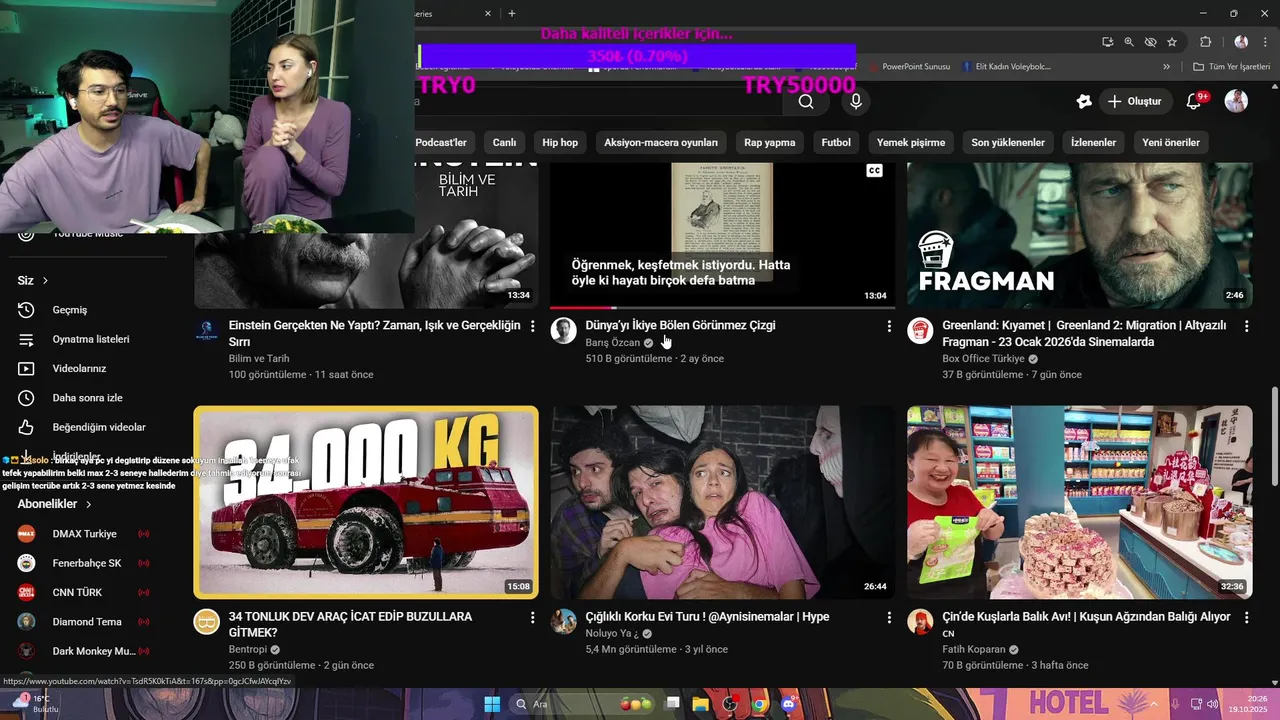Select the Podcast'ler filter chip
The height and width of the screenshot is (720, 1280).
pos(441,143)
